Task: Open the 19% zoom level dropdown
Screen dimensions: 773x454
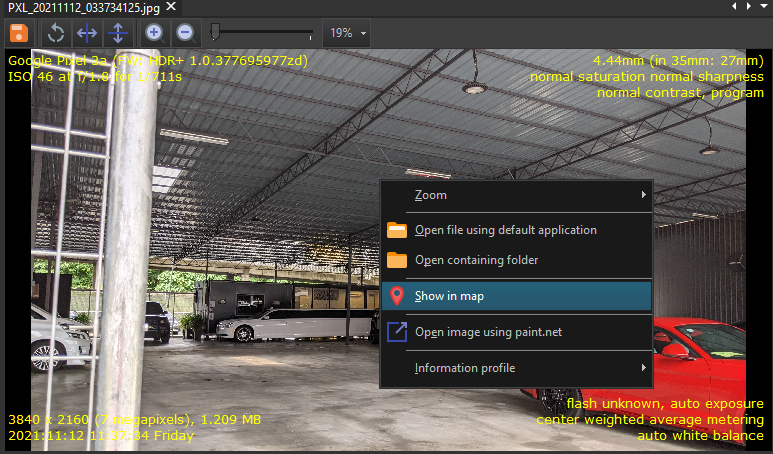Action: click(x=347, y=33)
